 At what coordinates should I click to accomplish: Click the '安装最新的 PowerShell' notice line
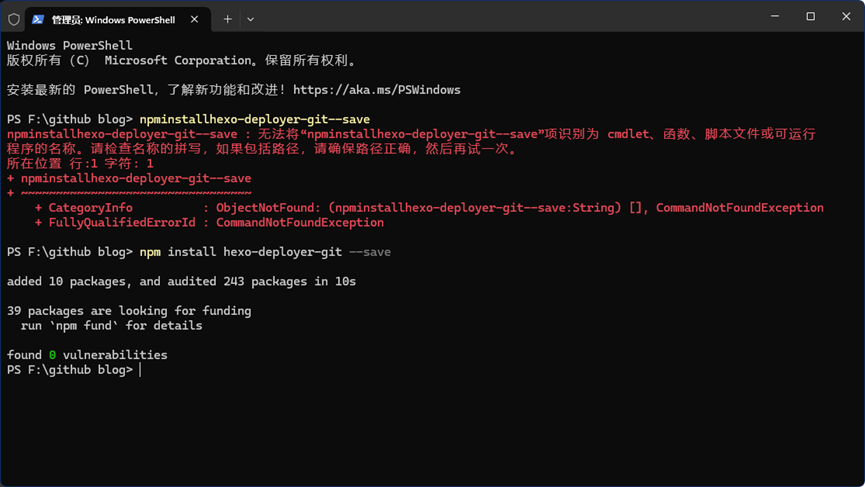click(233, 90)
